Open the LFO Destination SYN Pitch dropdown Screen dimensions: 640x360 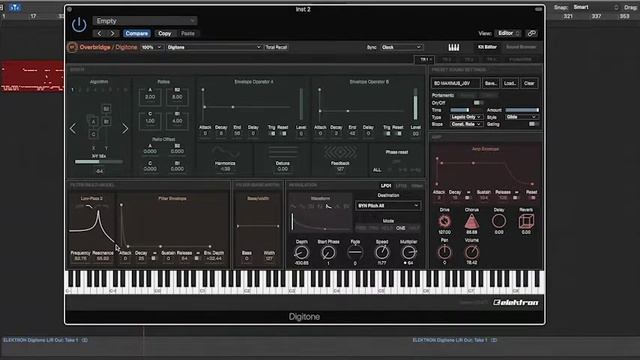point(388,206)
